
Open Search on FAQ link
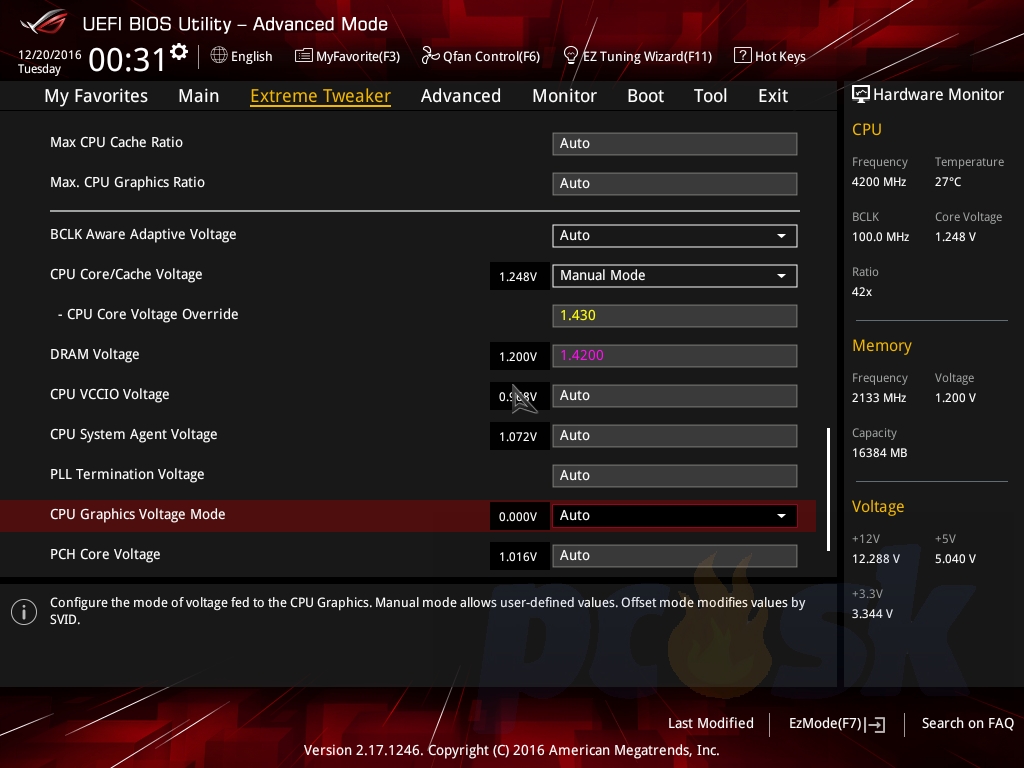[967, 723]
